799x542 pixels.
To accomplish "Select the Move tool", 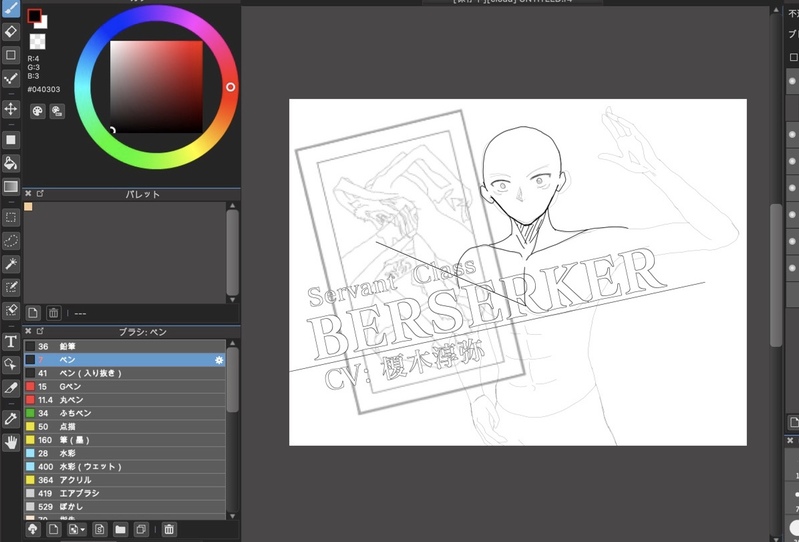I will [11, 109].
